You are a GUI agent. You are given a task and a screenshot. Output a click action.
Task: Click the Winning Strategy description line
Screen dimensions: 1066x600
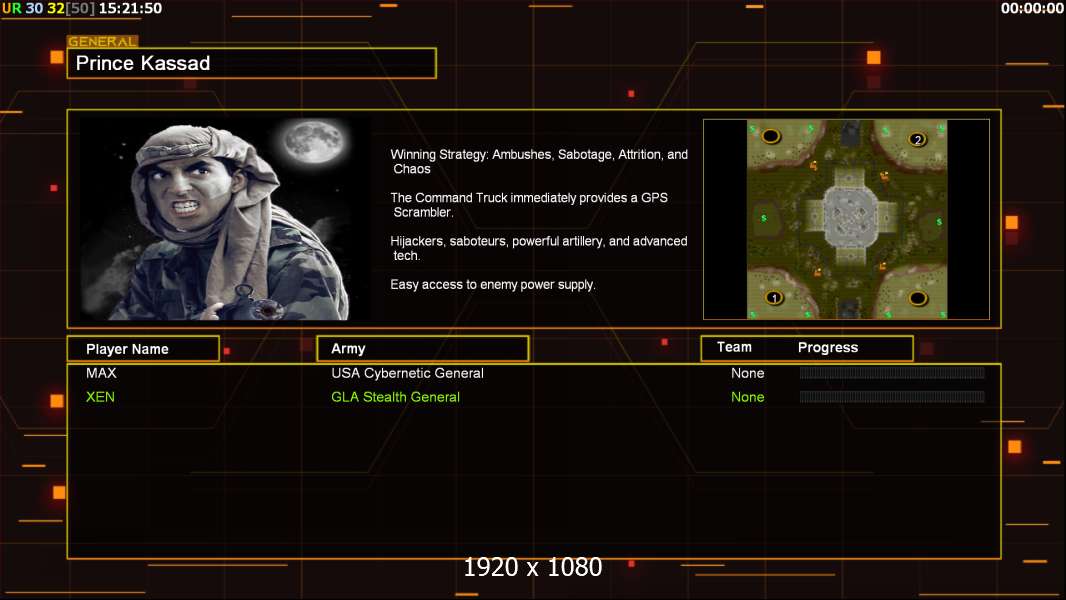click(x=539, y=162)
